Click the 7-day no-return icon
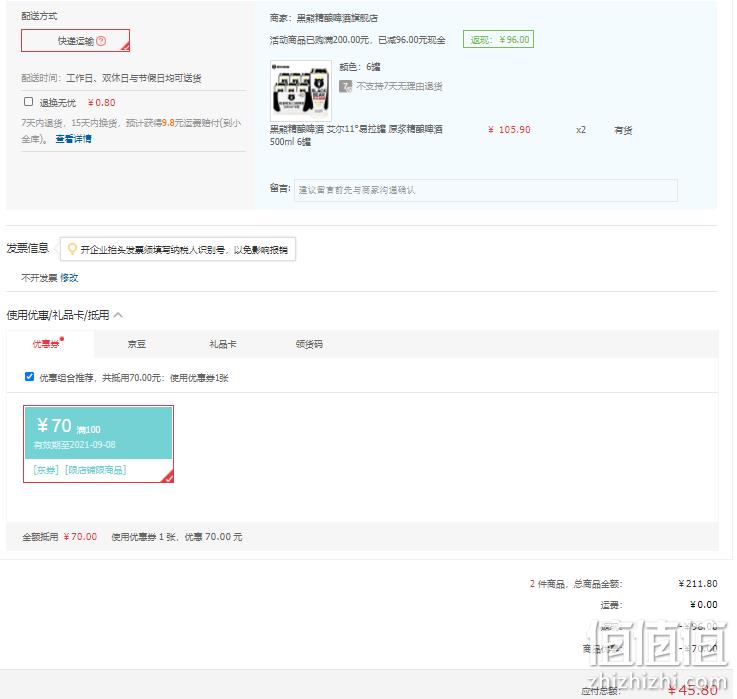This screenshot has height=699, width=737. (x=345, y=86)
